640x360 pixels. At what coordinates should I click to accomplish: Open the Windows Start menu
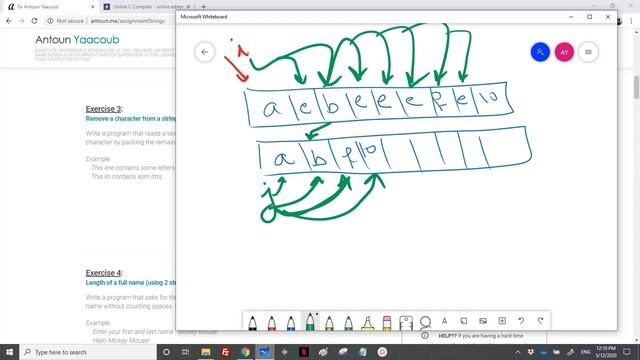[x=9, y=352]
